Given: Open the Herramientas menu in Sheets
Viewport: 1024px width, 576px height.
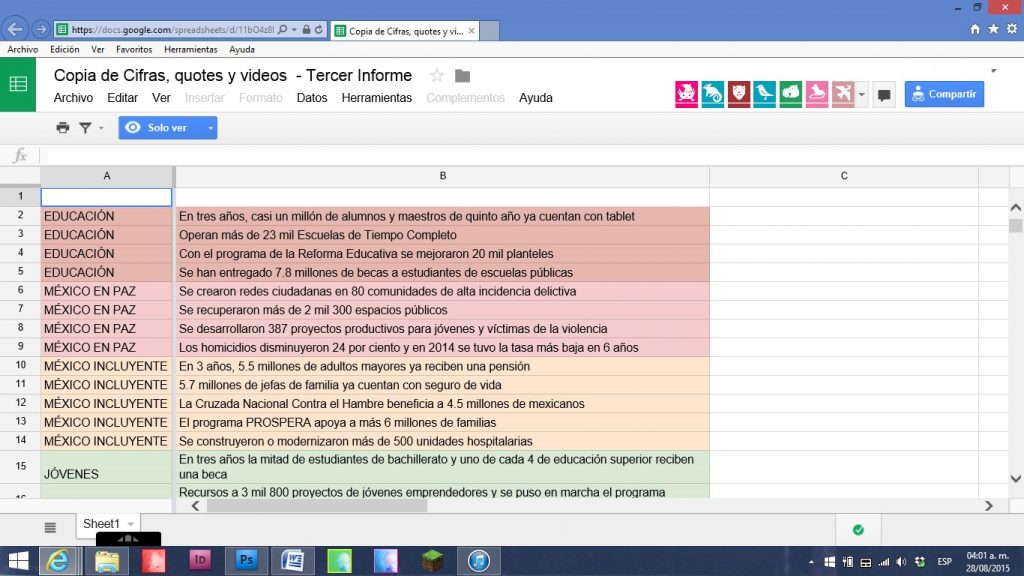Looking at the screenshot, I should pos(376,98).
